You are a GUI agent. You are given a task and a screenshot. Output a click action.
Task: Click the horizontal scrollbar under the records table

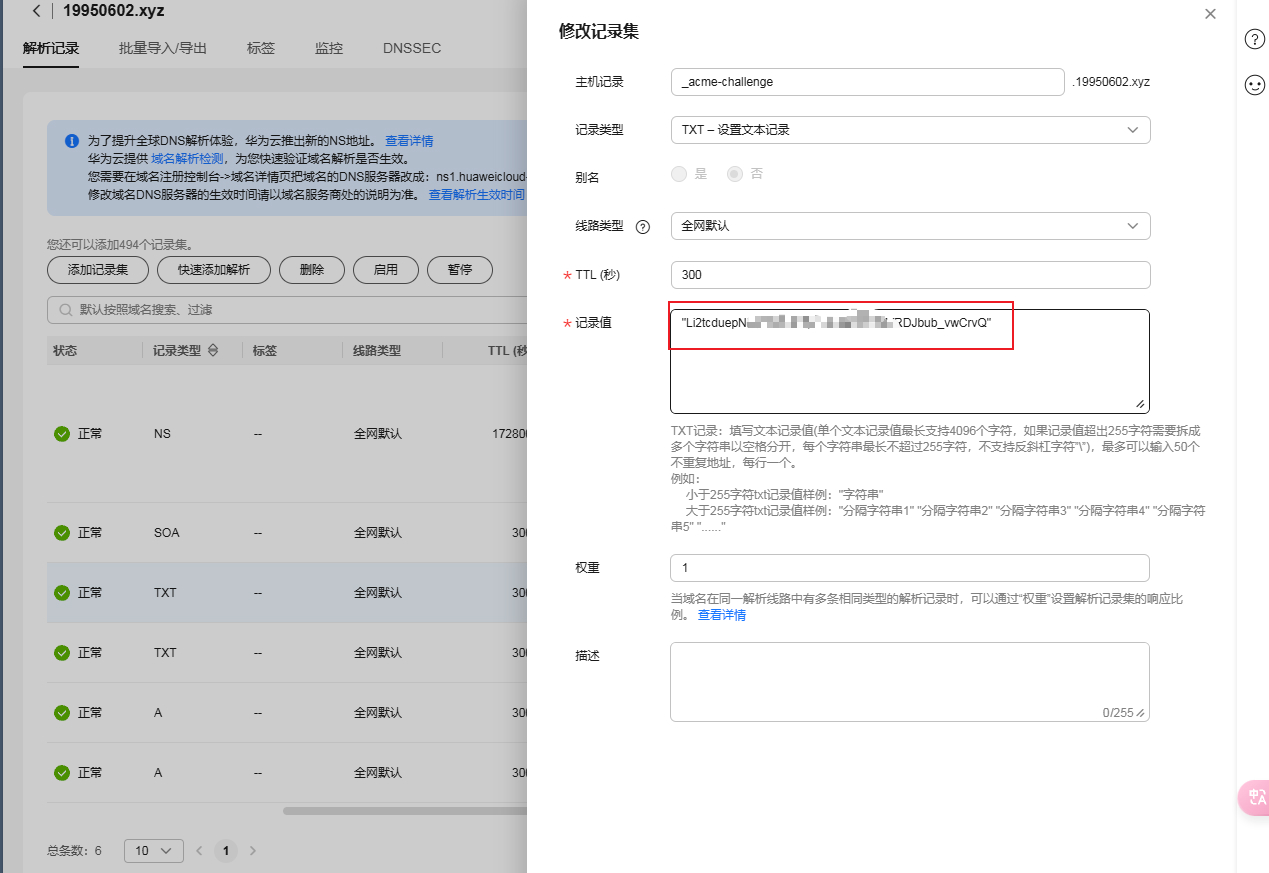(400, 811)
